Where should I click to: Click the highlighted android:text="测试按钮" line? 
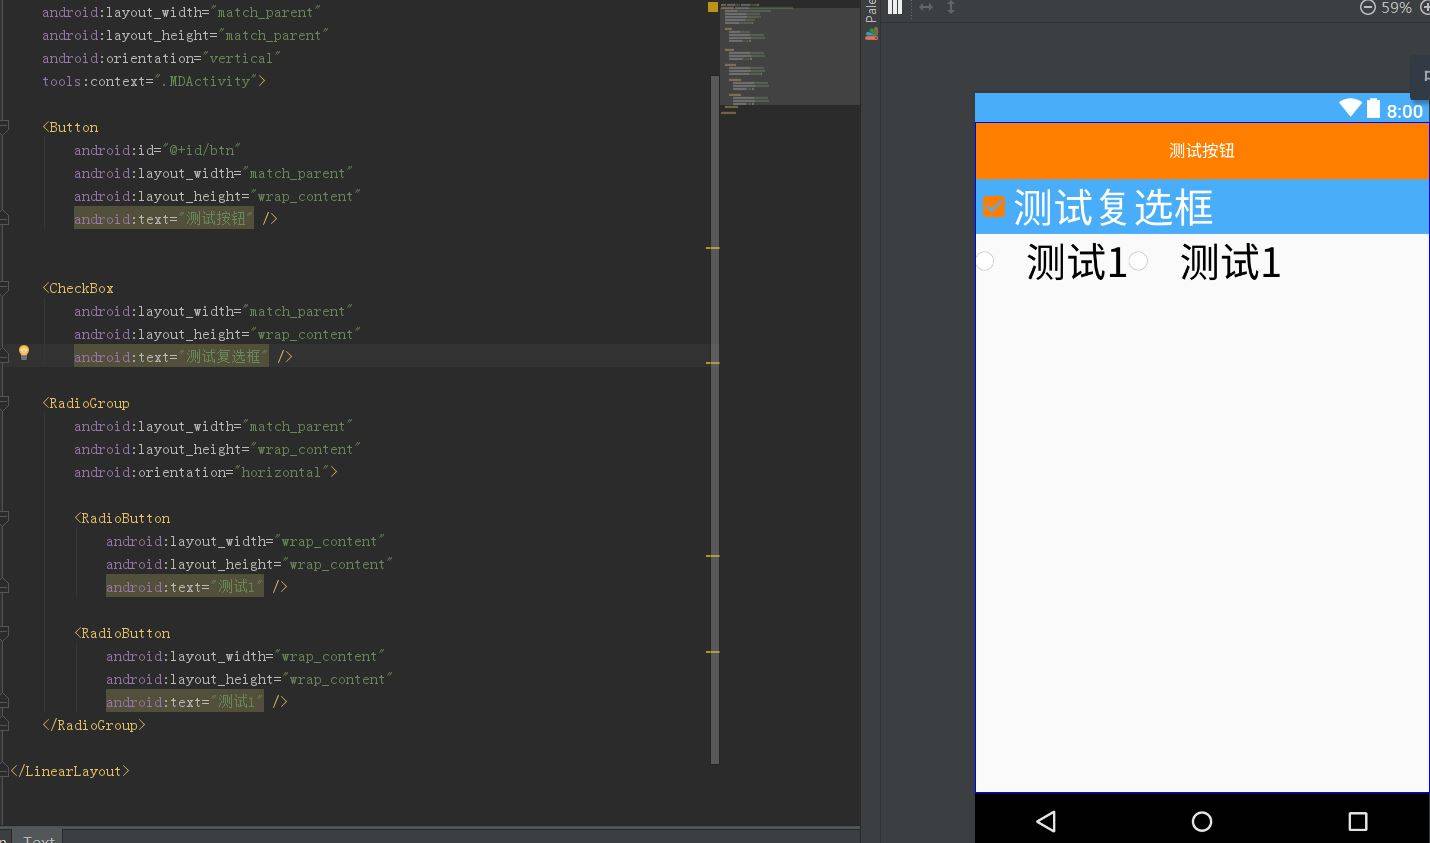click(x=175, y=218)
